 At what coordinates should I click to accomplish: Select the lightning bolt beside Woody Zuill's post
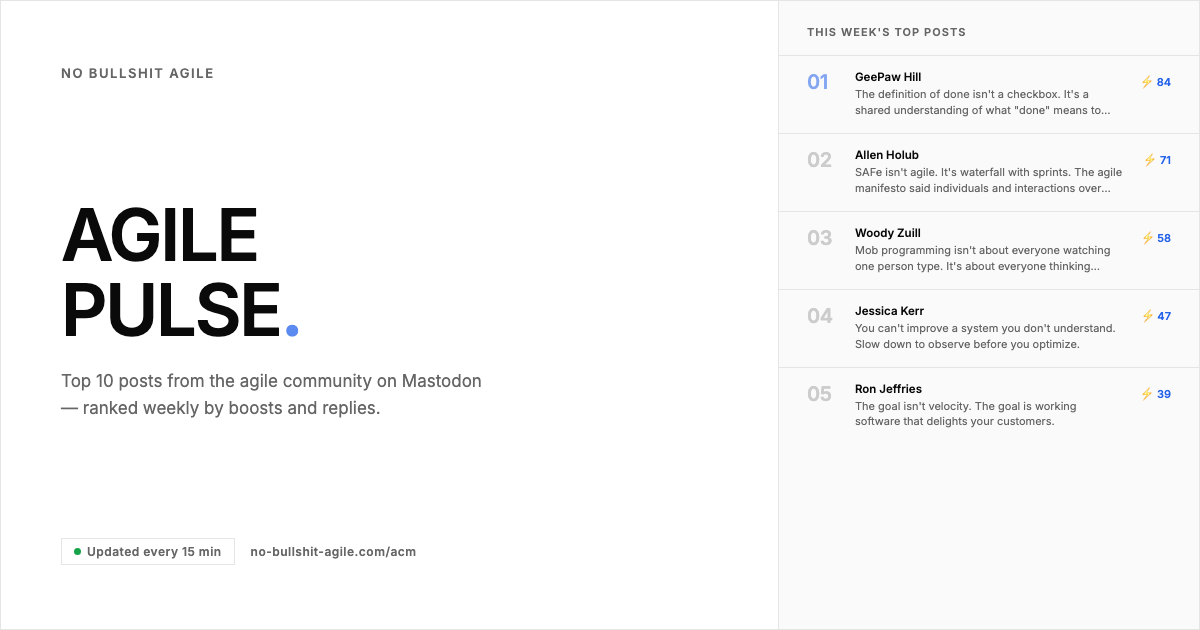pyautogui.click(x=1146, y=238)
